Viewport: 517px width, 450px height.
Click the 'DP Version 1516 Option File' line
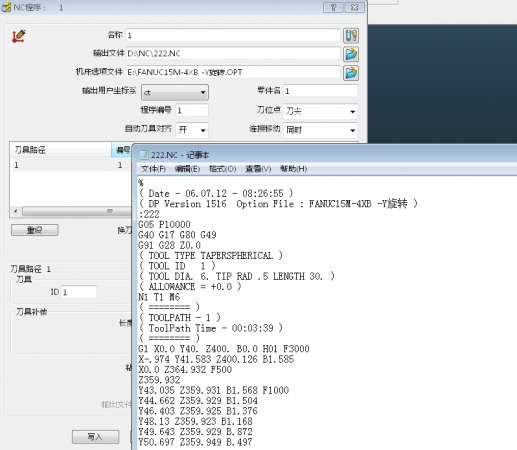tap(278, 204)
